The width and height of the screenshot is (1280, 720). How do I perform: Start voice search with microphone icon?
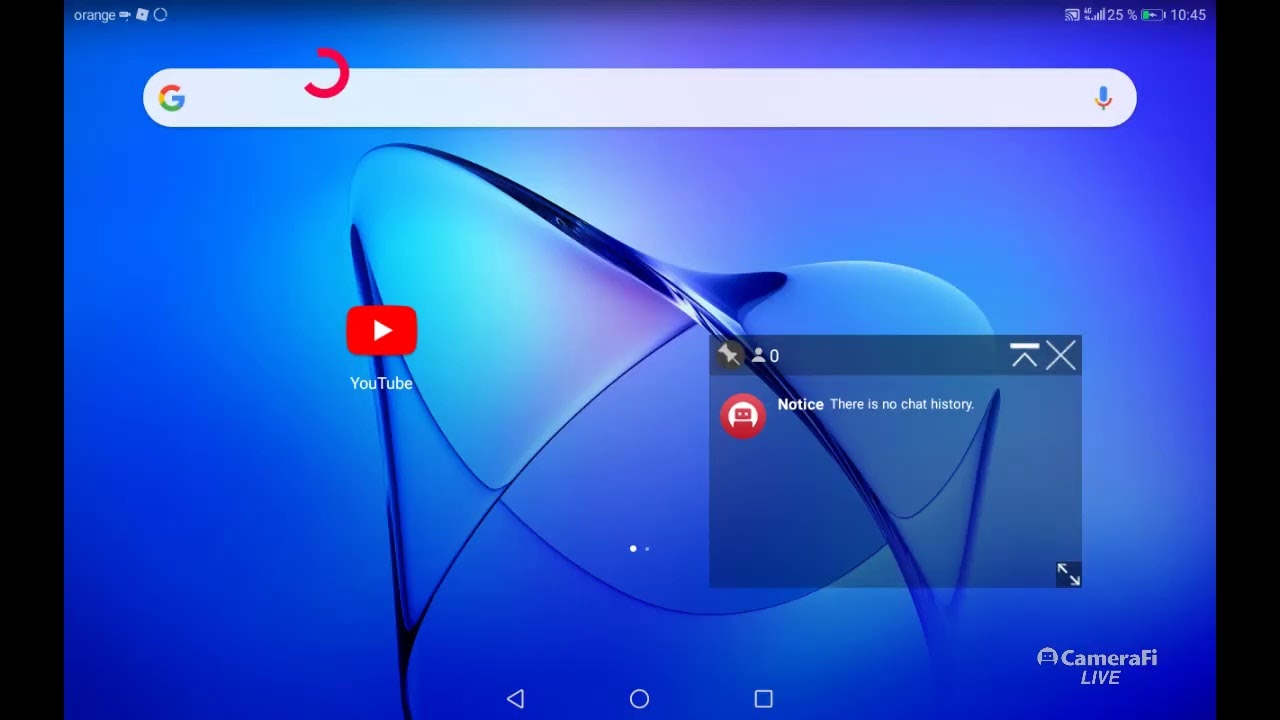click(x=1103, y=98)
